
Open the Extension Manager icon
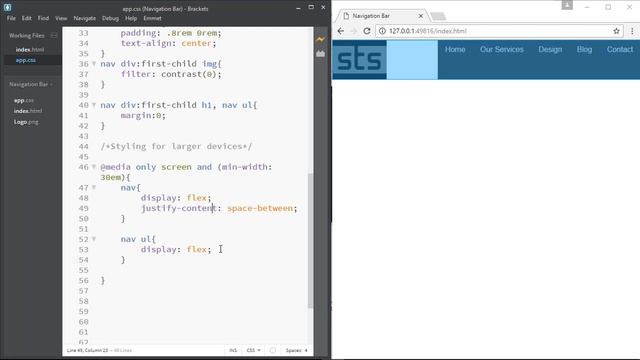point(320,54)
